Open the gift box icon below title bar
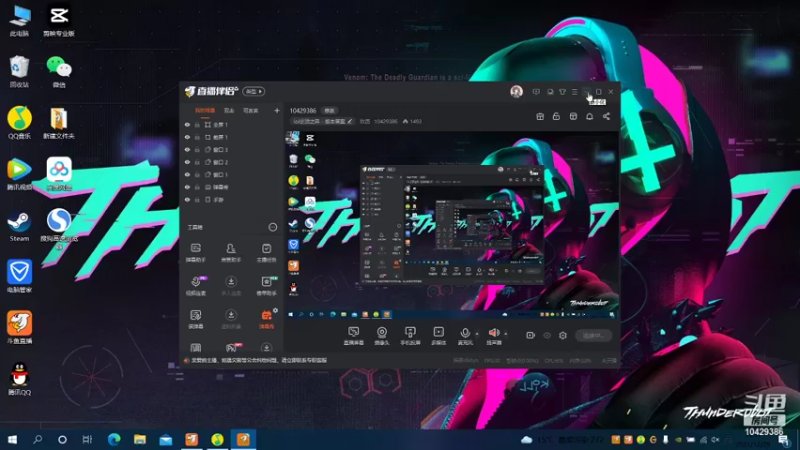The image size is (800, 450). tap(540, 117)
